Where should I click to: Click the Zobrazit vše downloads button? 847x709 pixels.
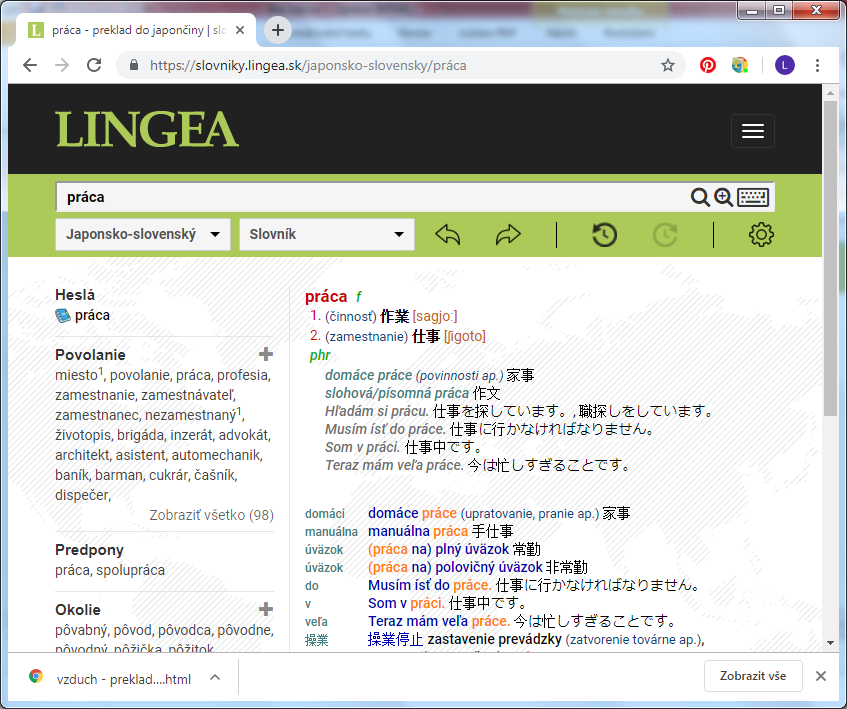coord(753,676)
